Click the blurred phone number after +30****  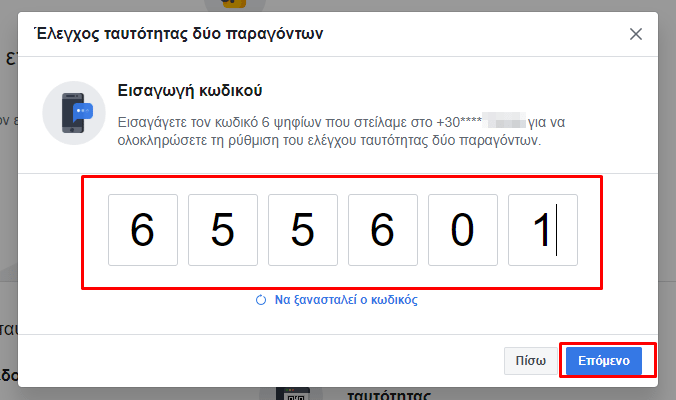coord(504,121)
